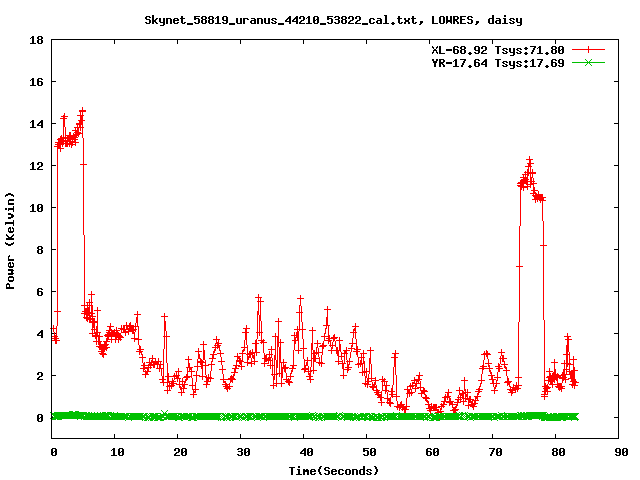
Task: Click y-axis tick label 4
Action: pos(40,334)
